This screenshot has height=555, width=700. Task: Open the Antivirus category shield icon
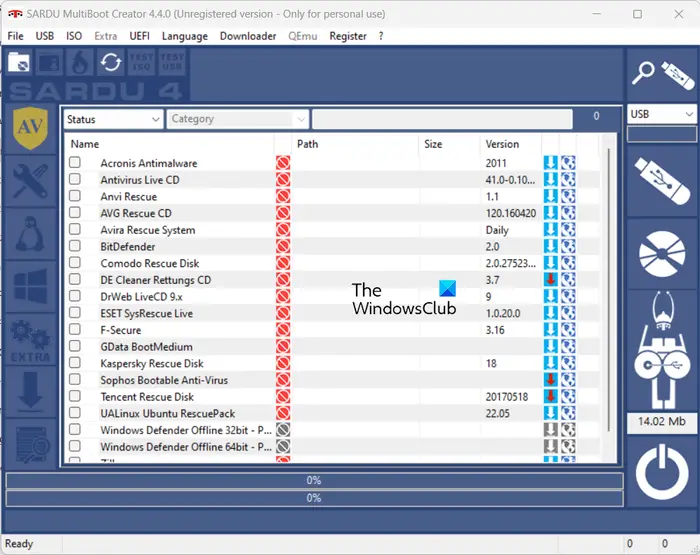point(30,128)
